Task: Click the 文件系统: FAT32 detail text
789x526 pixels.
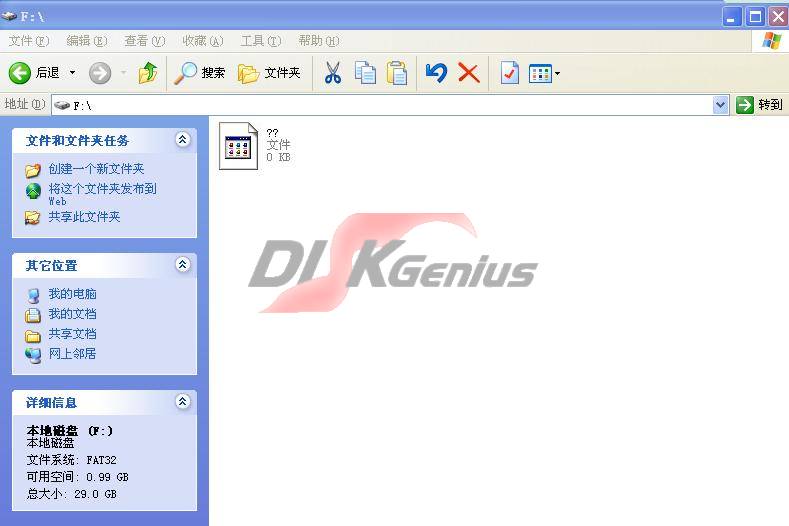Action: click(71, 460)
